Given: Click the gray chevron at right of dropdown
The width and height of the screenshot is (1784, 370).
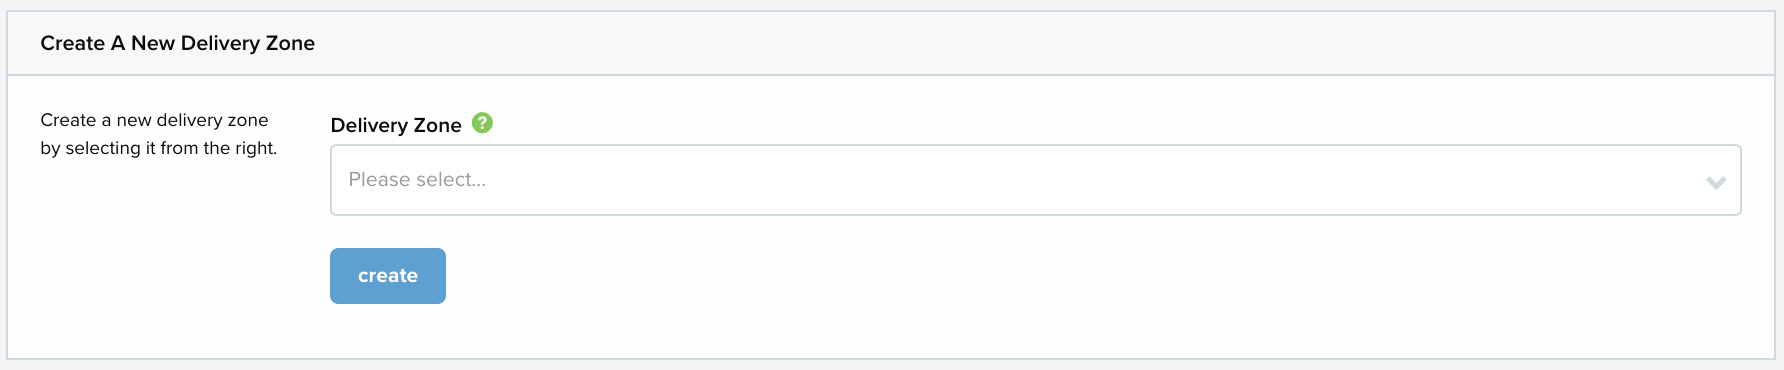Looking at the screenshot, I should [1716, 182].
